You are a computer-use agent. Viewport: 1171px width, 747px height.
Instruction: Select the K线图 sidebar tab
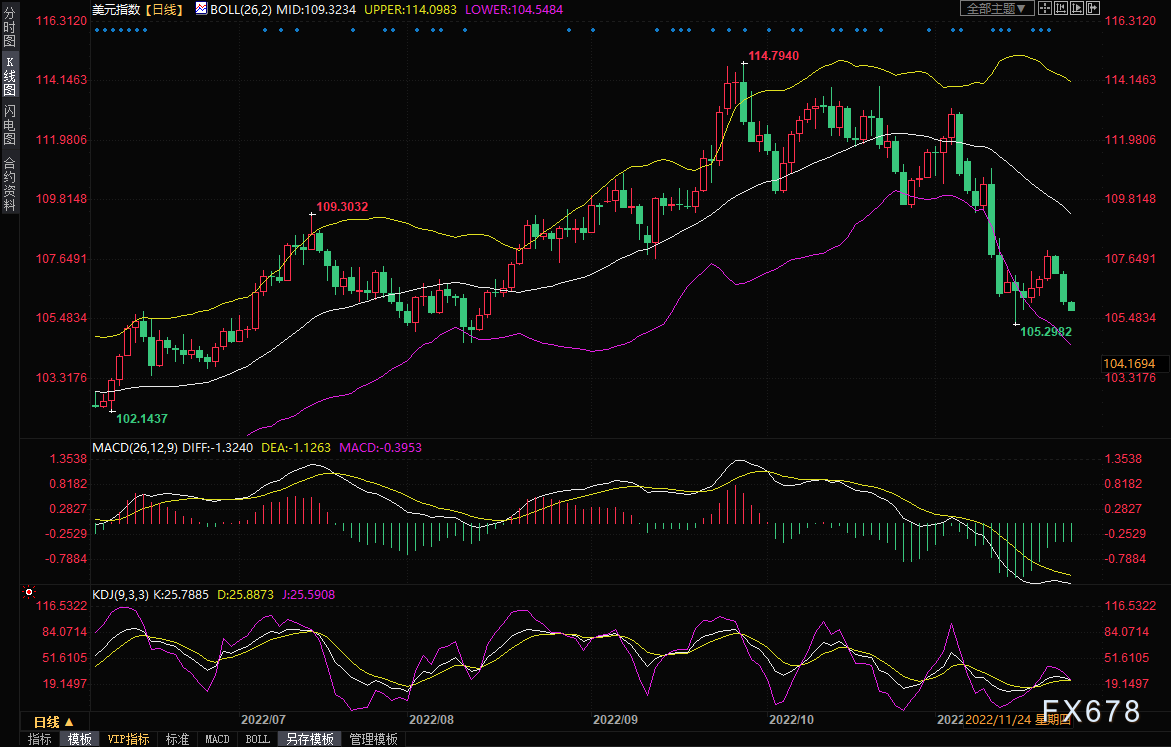[x=10, y=76]
